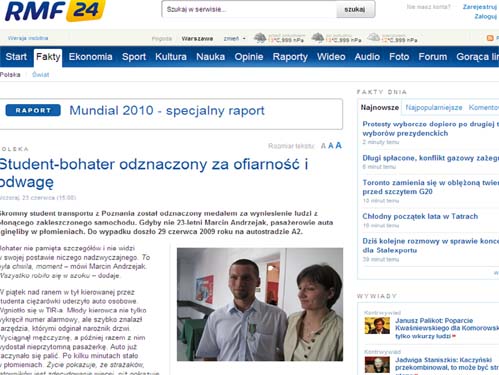The height and width of the screenshot is (375, 499).
Task: Switch to the Najnowsze tab
Action: tap(380, 107)
